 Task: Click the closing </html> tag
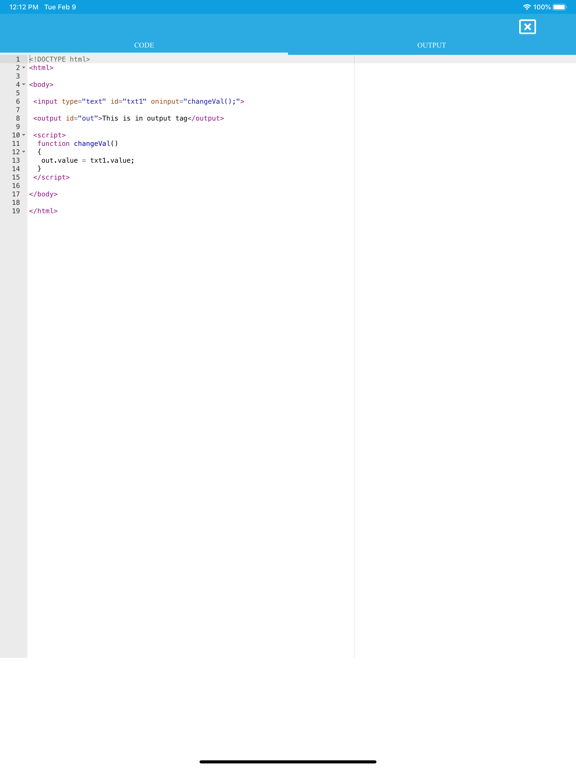43,211
